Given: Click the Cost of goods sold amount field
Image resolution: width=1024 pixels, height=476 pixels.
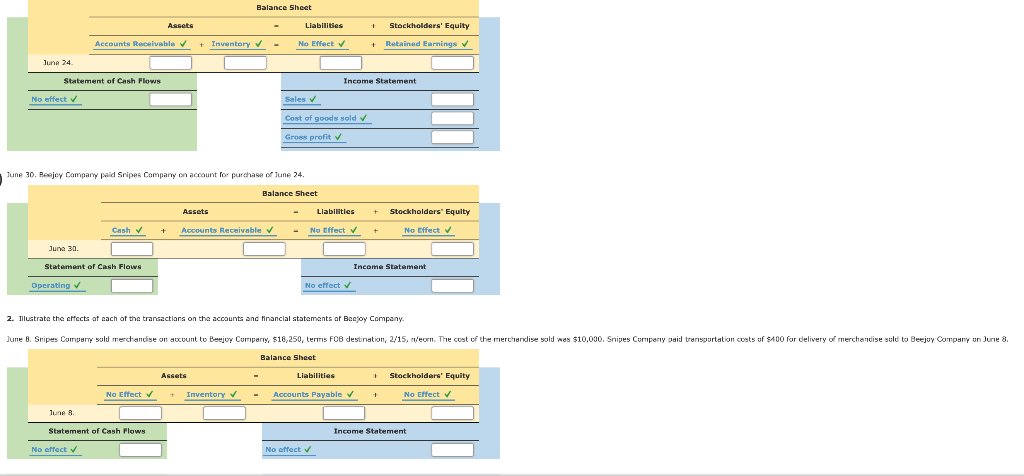Looking at the screenshot, I should (x=452, y=118).
